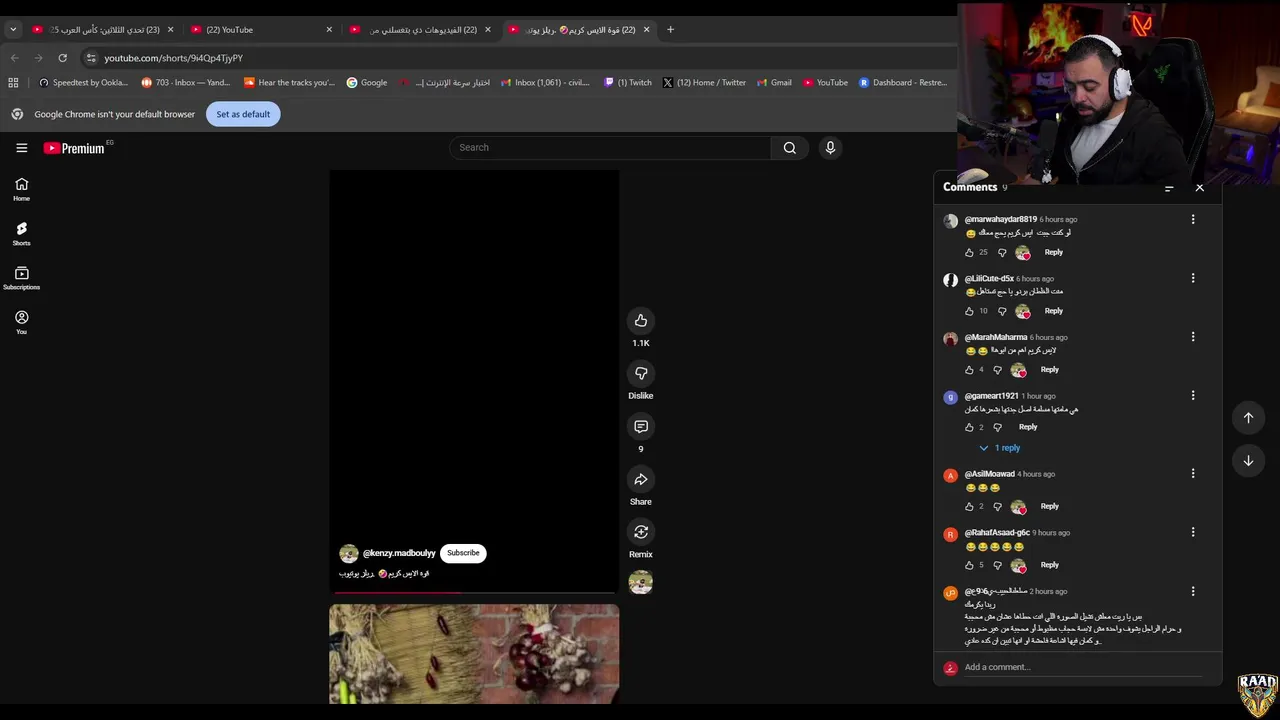Open options menu for @RahafAsaad-g6c comment
This screenshot has width=1280, height=720.
1193,533
